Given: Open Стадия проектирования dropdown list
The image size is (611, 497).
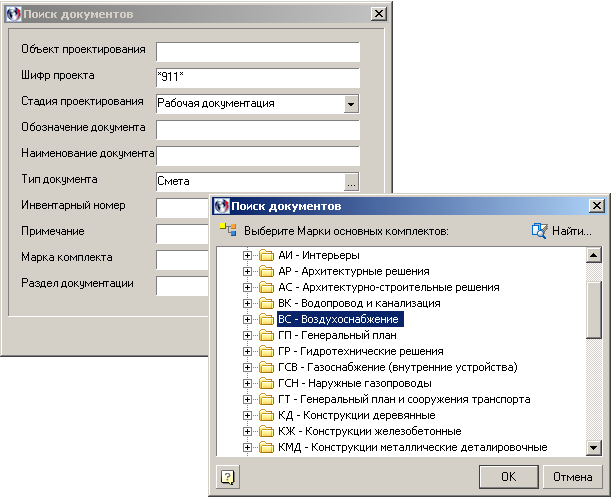Looking at the screenshot, I should (350, 103).
